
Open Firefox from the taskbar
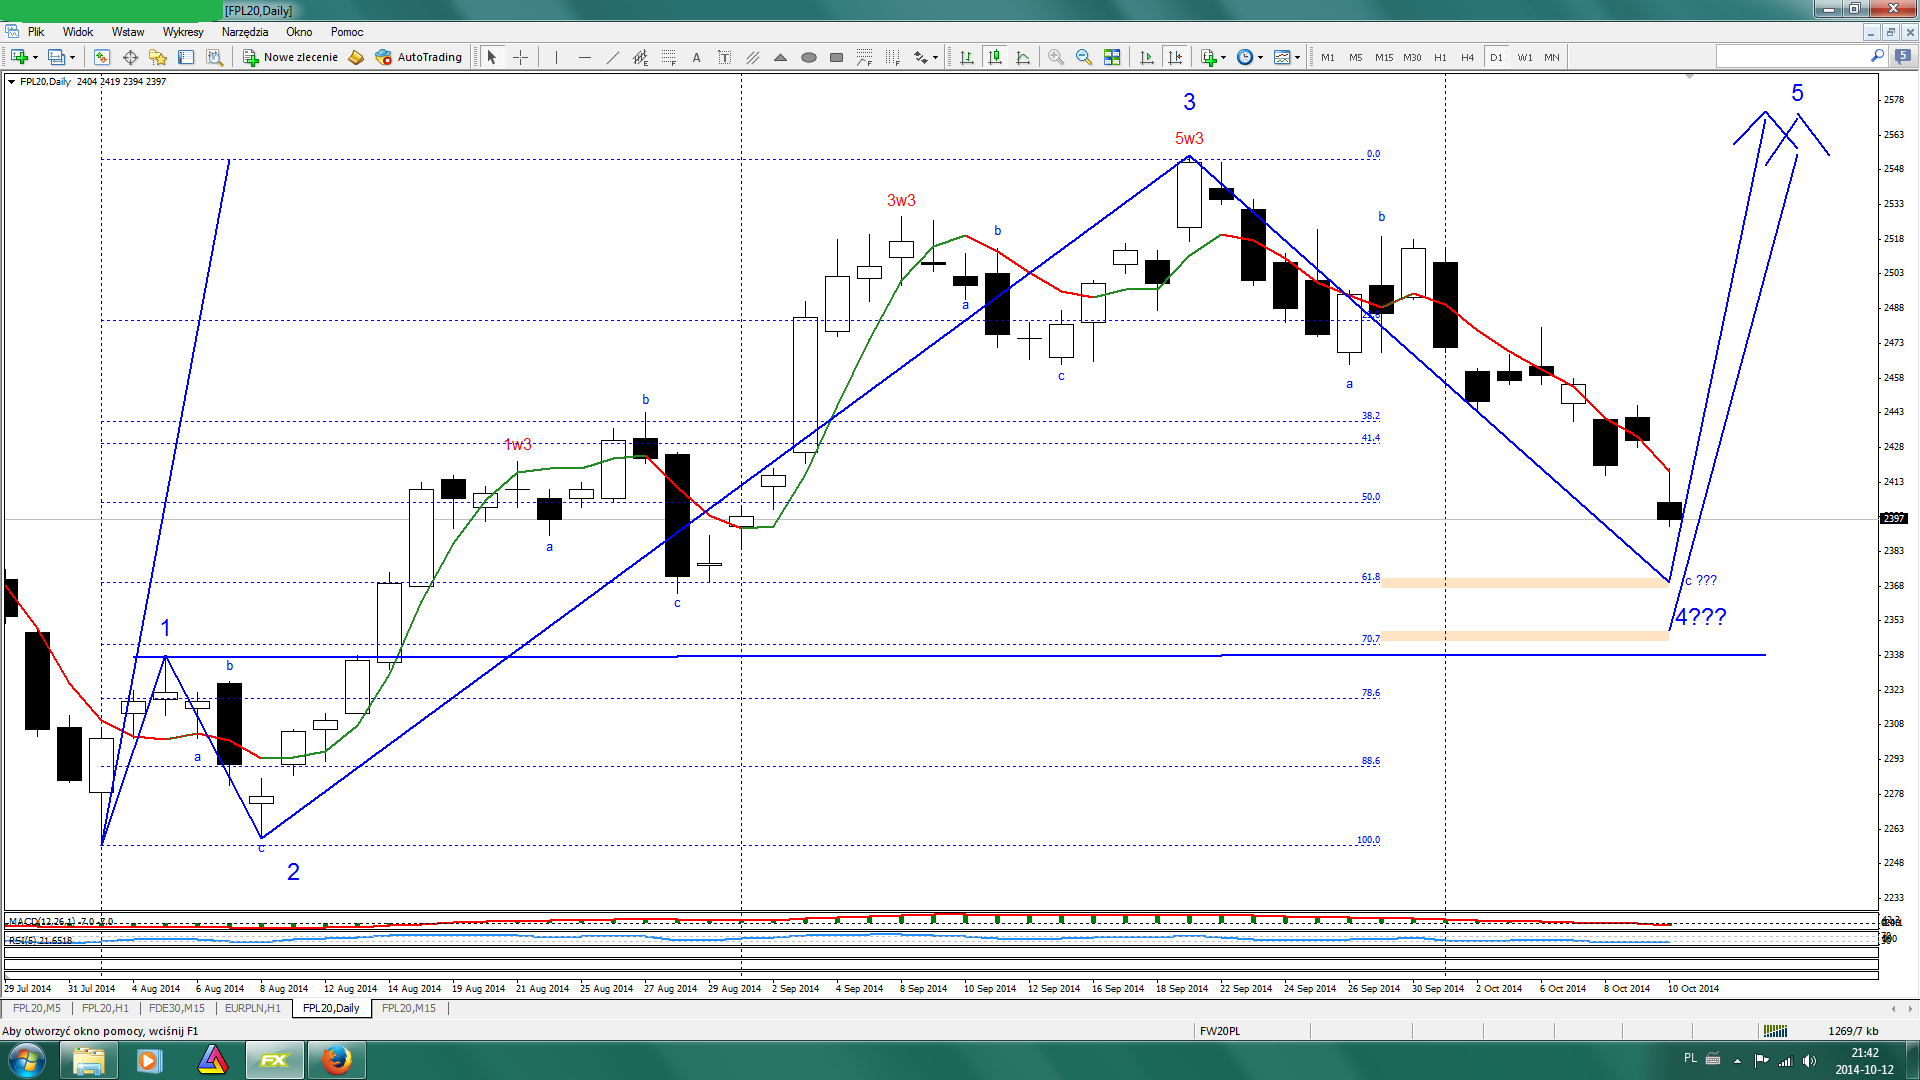[336, 1060]
